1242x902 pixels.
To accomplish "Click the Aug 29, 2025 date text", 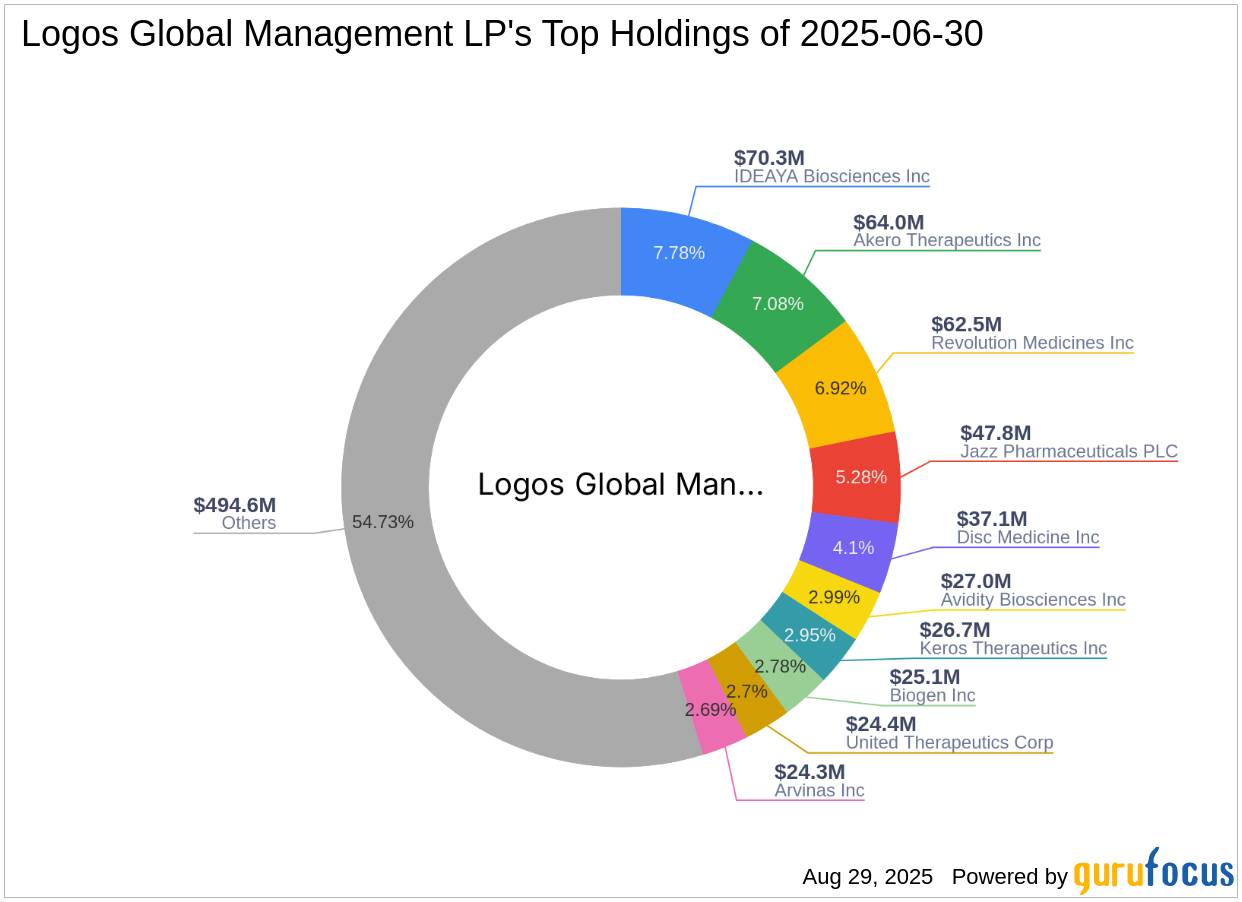I will pyautogui.click(x=866, y=876).
